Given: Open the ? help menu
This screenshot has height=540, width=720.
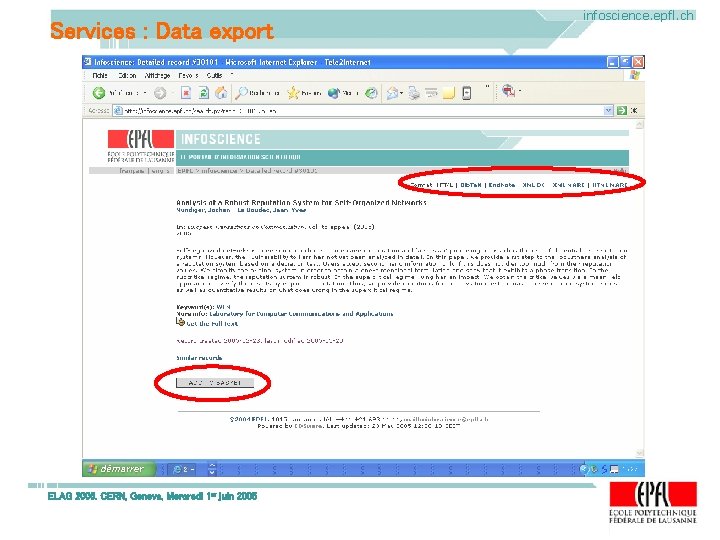Looking at the screenshot, I should tap(232, 75).
